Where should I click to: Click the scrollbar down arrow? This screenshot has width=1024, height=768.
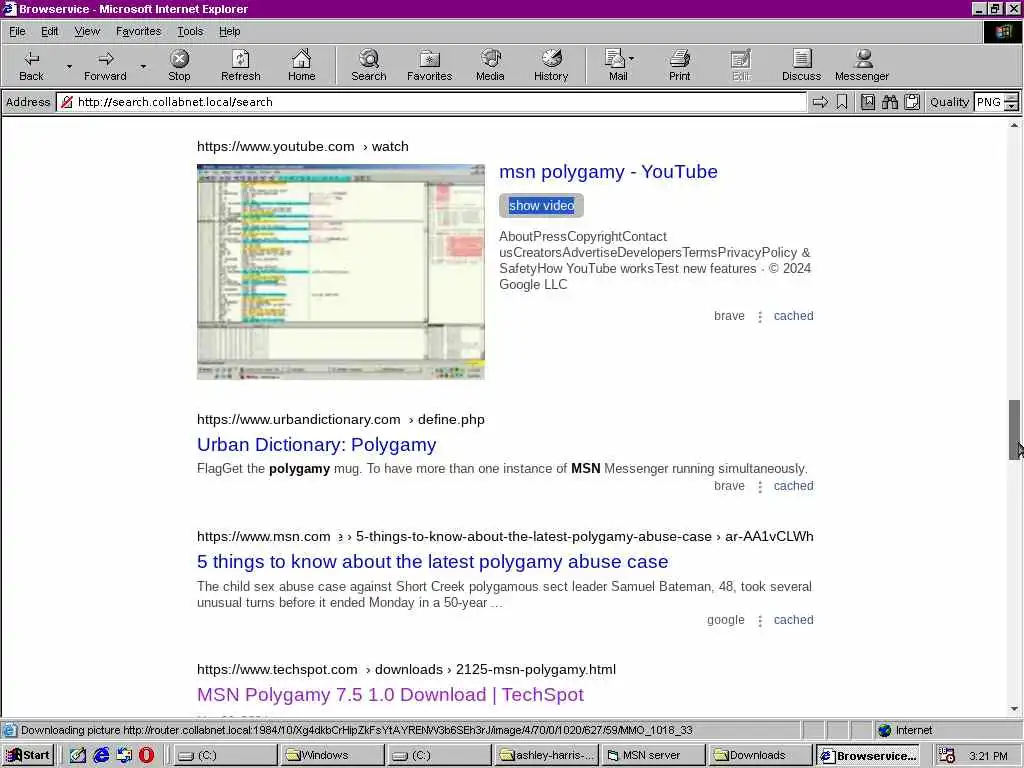[x=1014, y=709]
